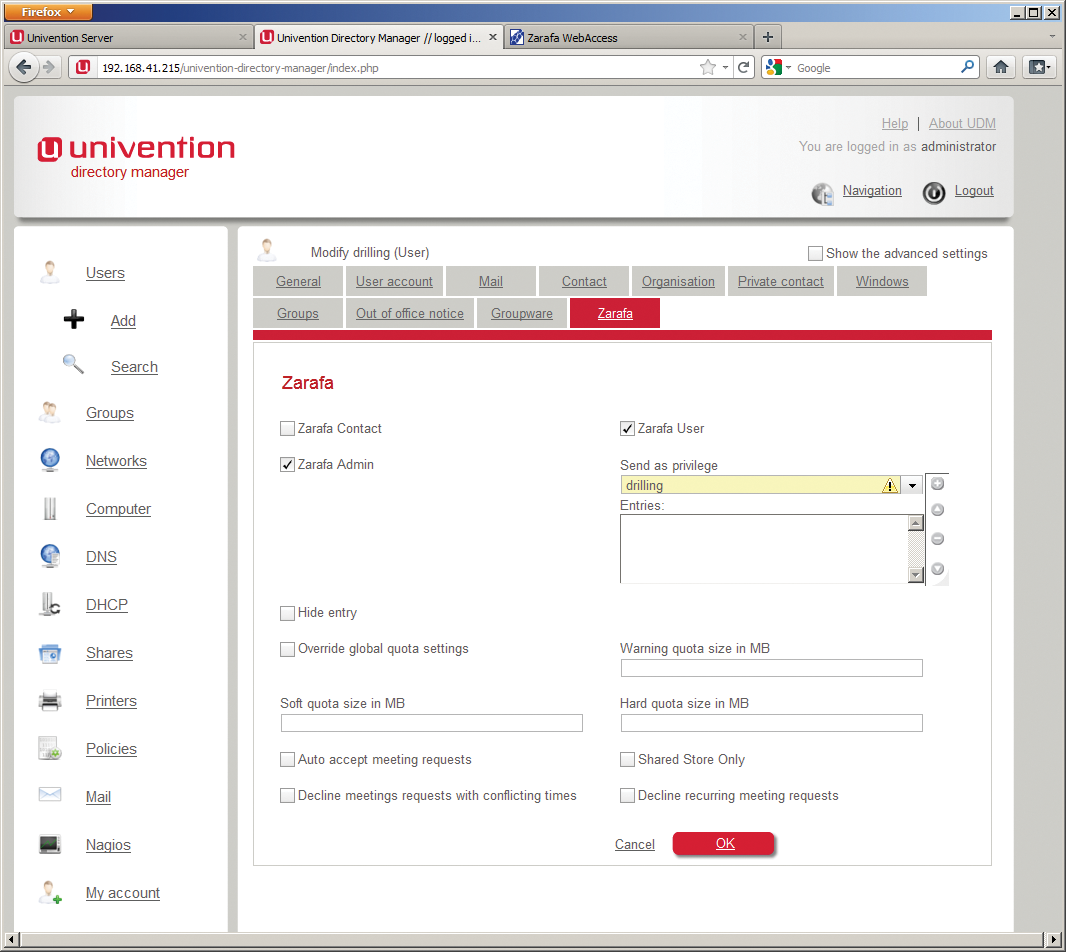
Task: Check Show the advanced settings
Action: point(815,253)
